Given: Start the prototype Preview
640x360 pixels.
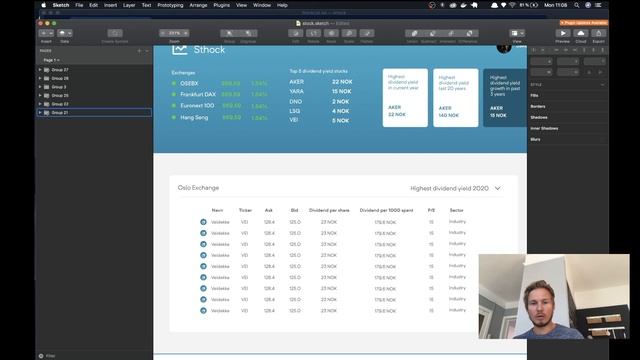Looking at the screenshot, I should click(x=563, y=33).
